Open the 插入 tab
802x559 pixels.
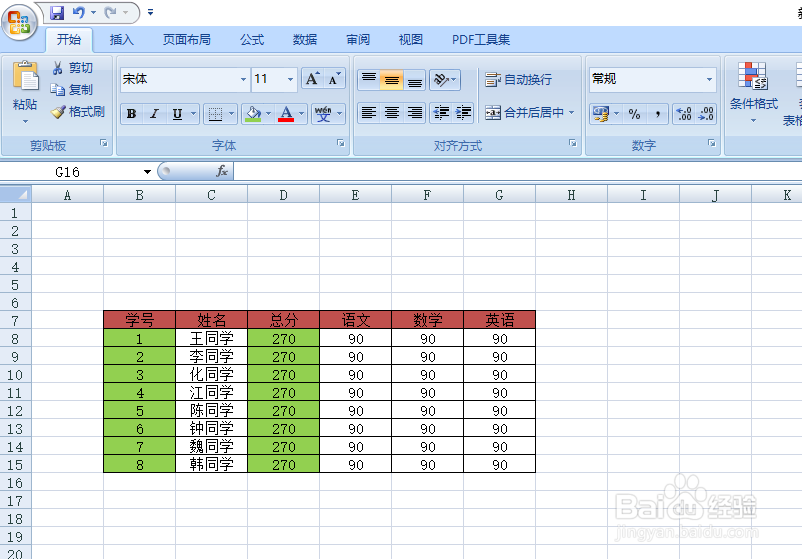coord(122,40)
